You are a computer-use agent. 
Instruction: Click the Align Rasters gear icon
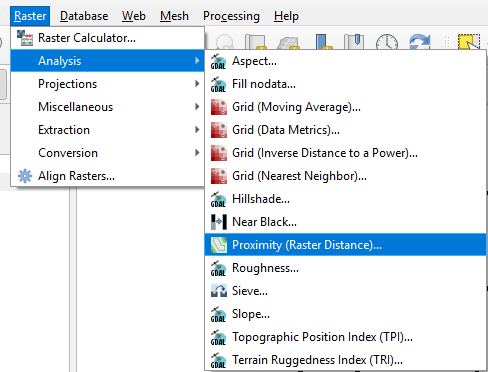[x=25, y=176]
